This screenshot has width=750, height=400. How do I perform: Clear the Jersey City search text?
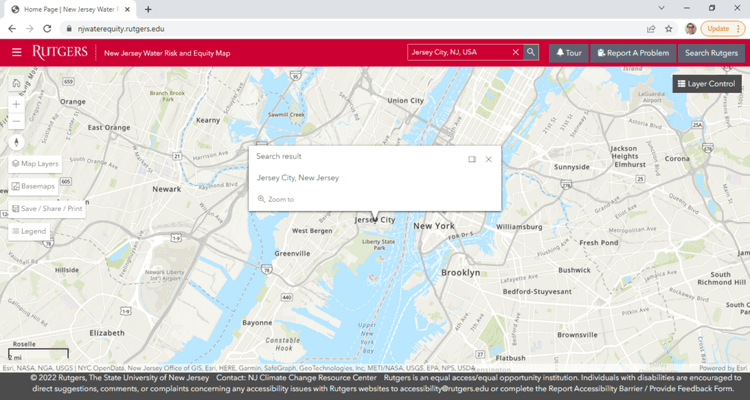click(x=516, y=52)
